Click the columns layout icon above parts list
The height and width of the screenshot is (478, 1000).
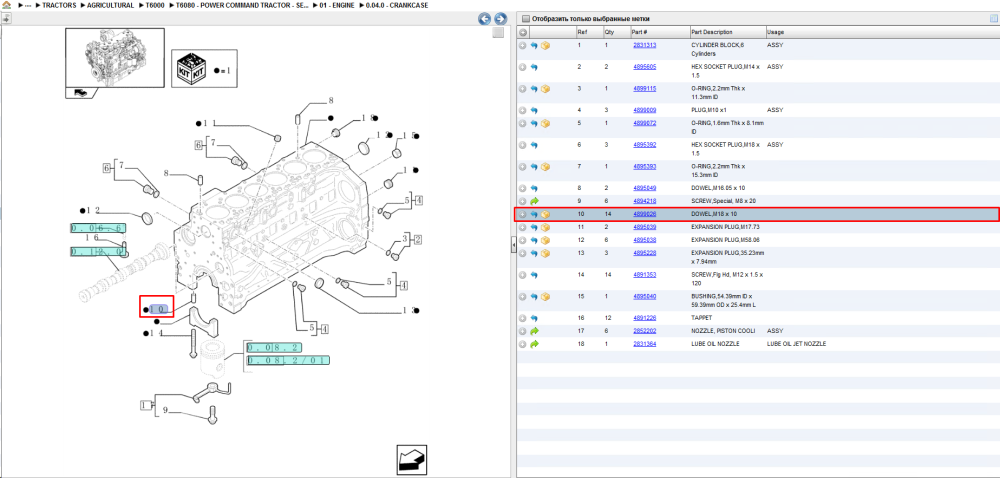(x=993, y=18)
